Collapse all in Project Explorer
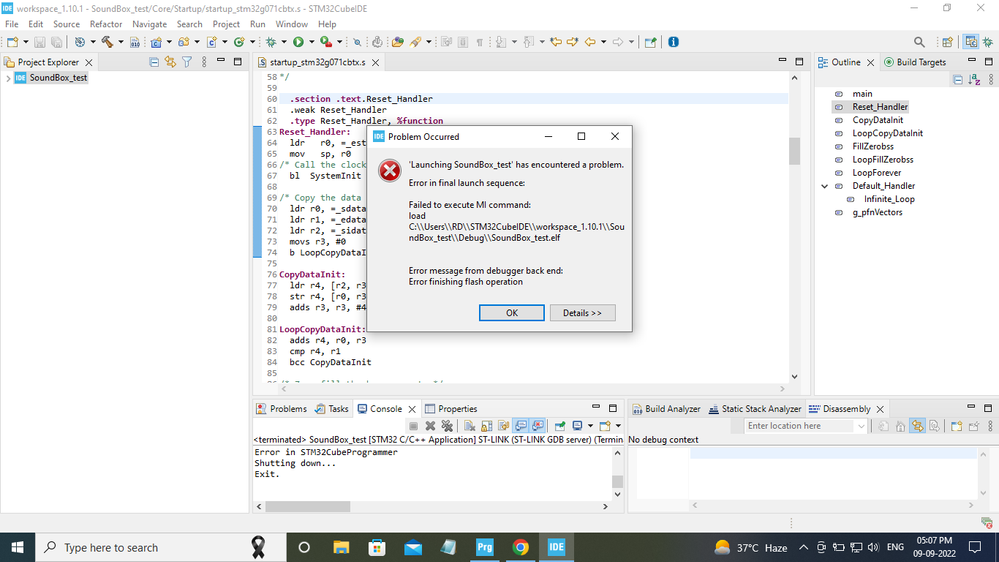The height and width of the screenshot is (562, 999). (154, 62)
